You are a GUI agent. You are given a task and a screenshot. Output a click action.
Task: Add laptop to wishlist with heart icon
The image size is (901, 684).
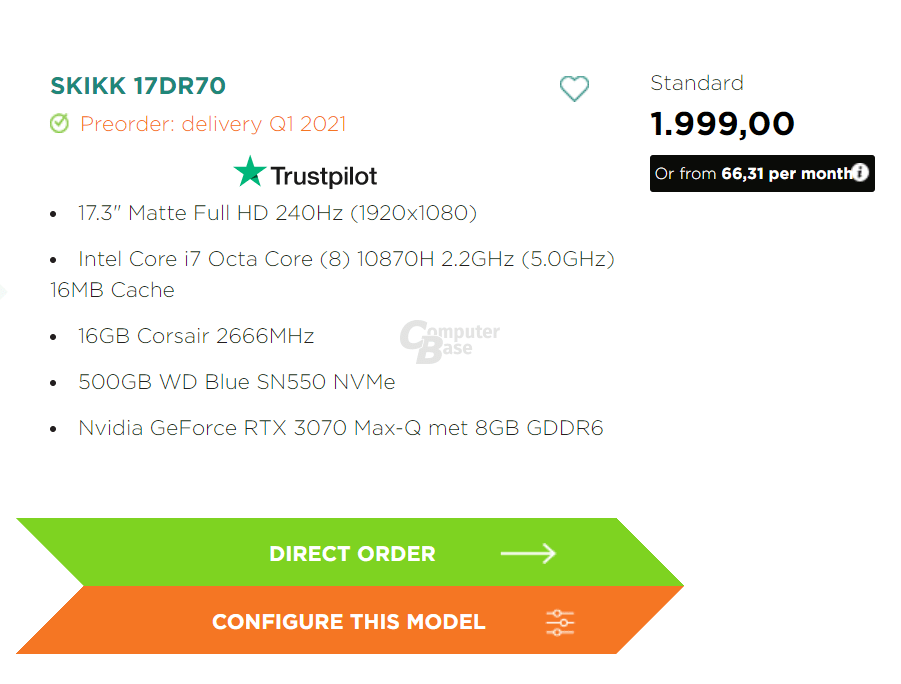(x=574, y=89)
